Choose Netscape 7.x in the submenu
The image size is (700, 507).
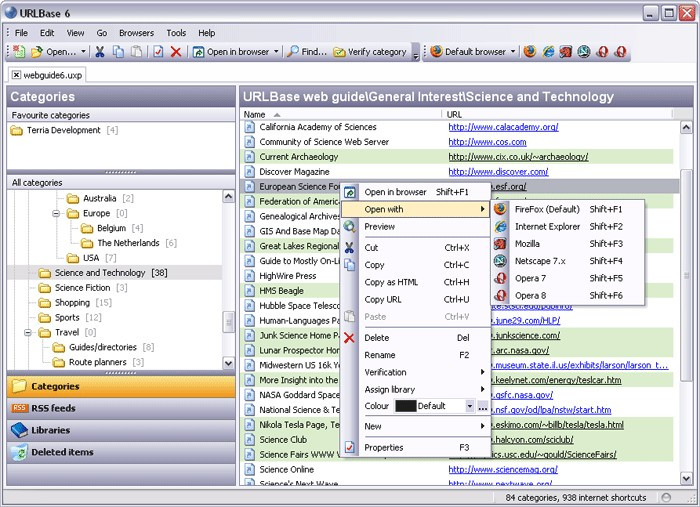pyautogui.click(x=568, y=261)
